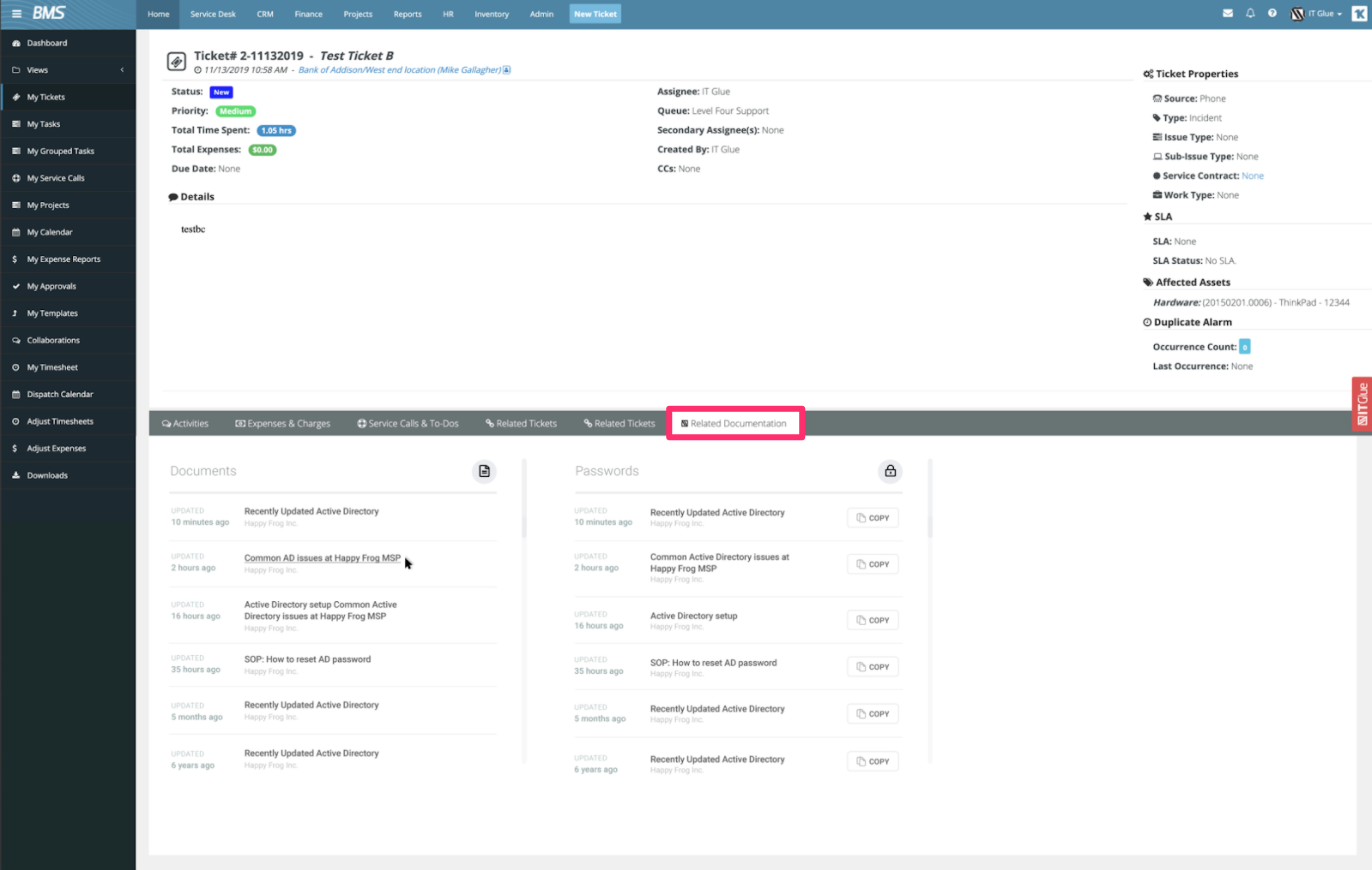
Task: Click the New Ticket button
Action: pos(595,14)
